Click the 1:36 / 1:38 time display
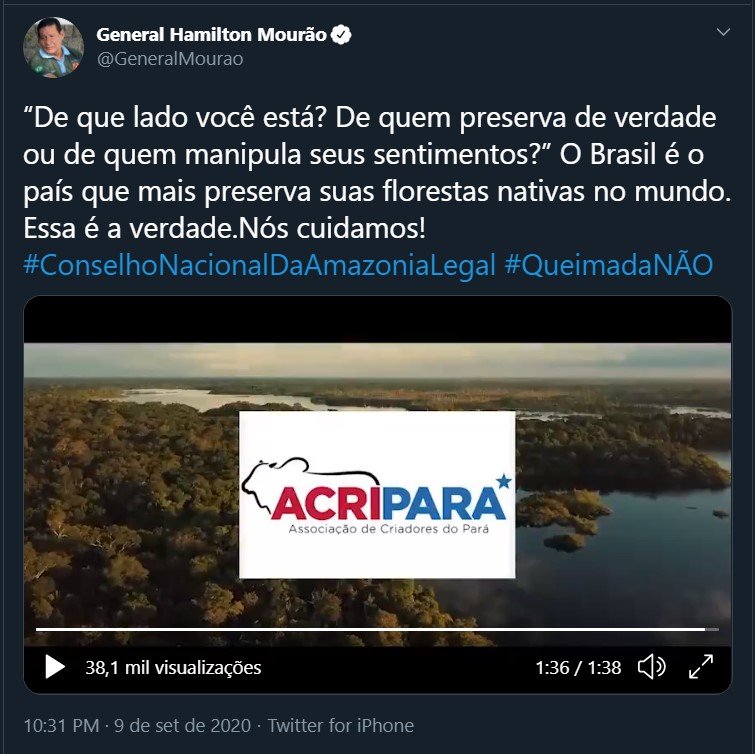Image resolution: width=755 pixels, height=754 pixels. point(578,667)
